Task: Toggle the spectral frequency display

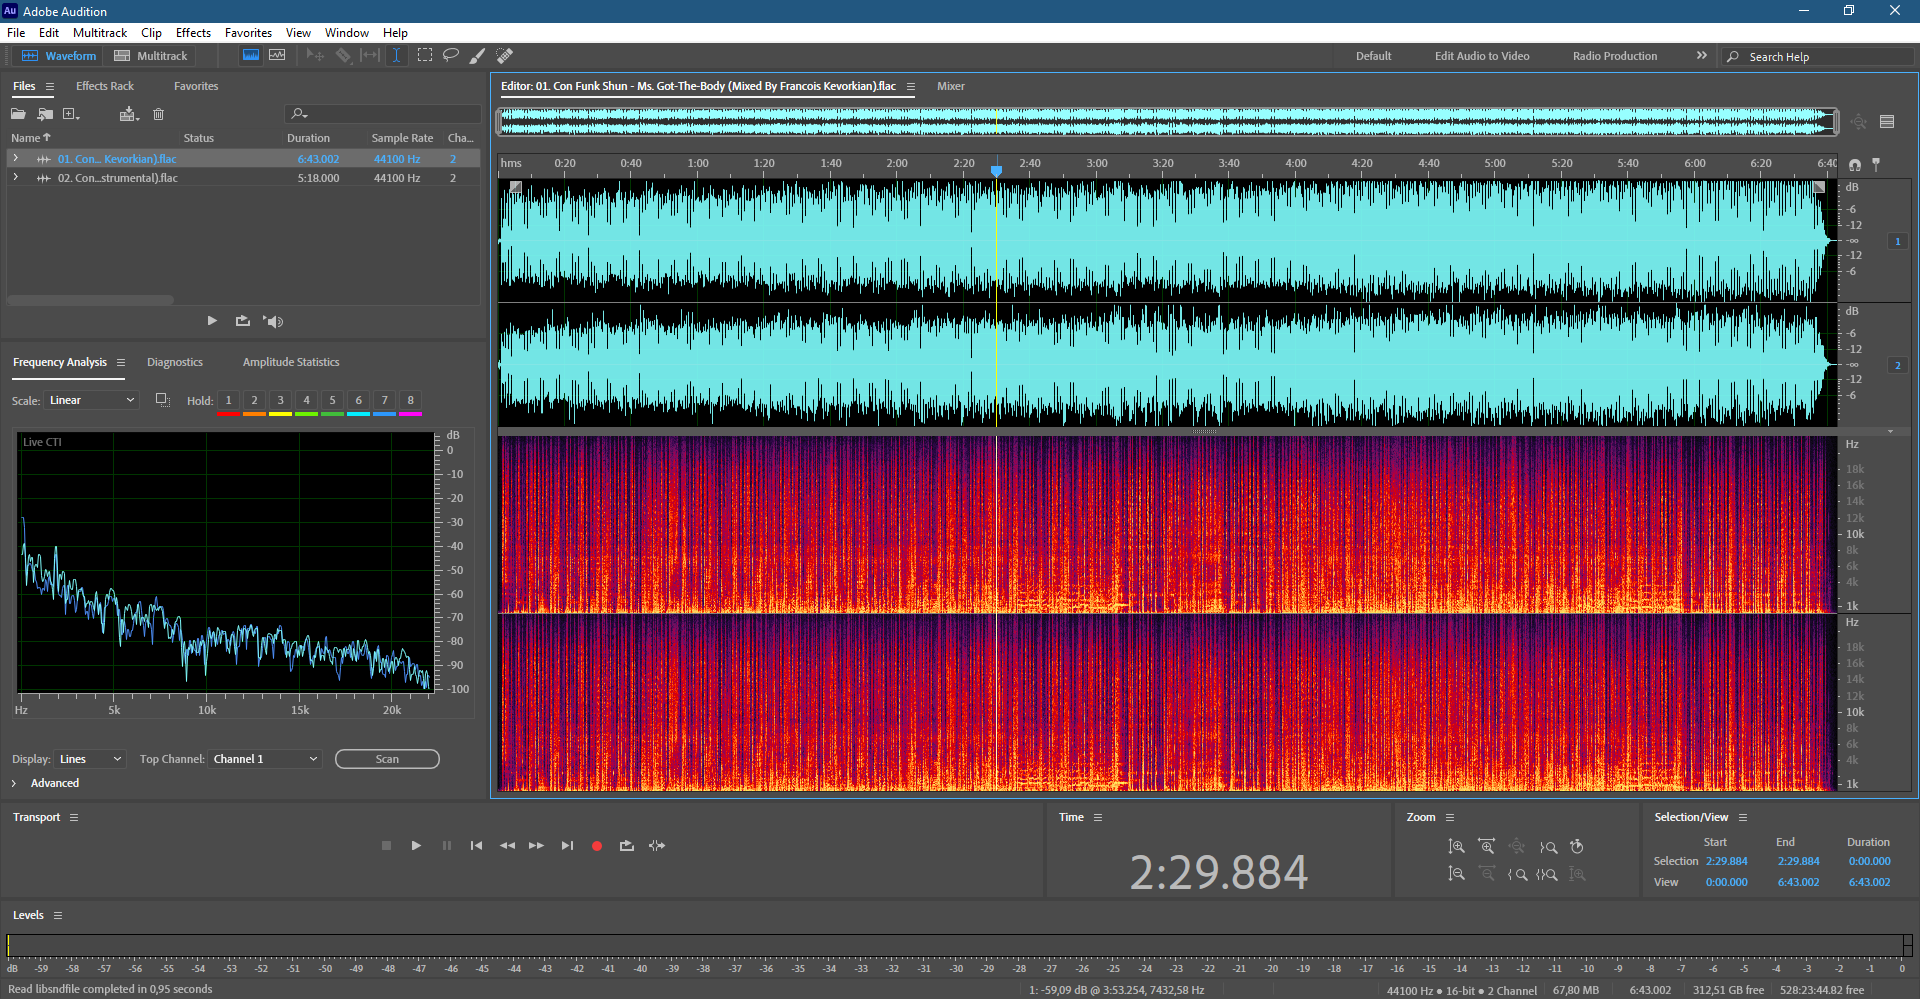Action: [251, 55]
